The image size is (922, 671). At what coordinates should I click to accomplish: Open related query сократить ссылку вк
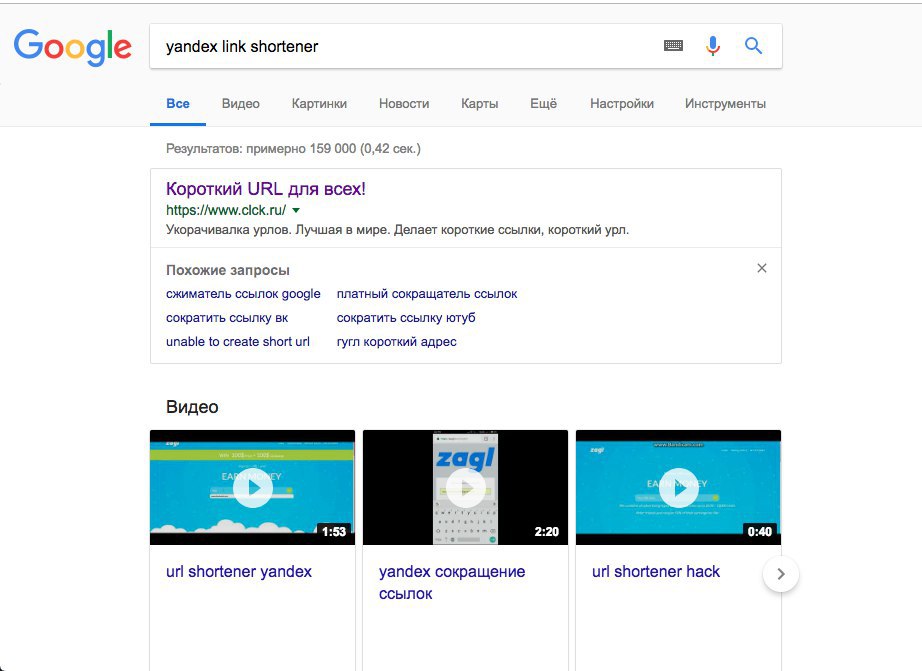click(227, 318)
